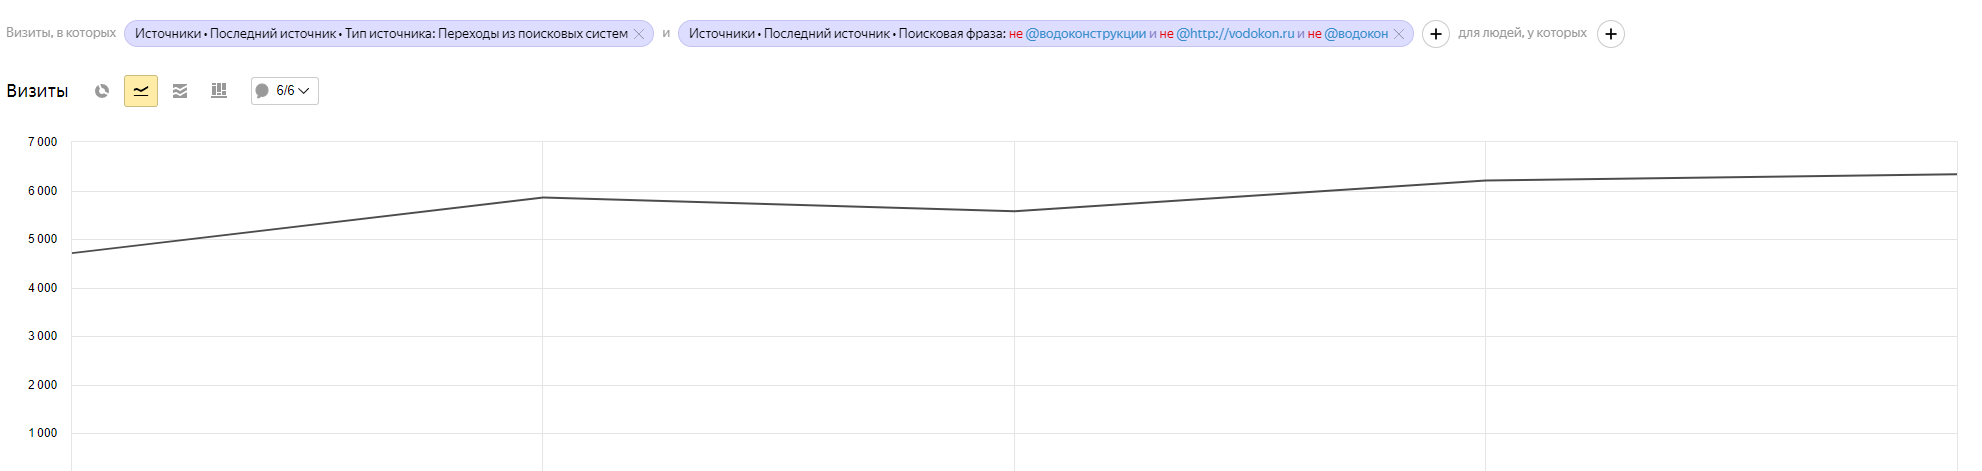Click the @http://vodokon.ru phrase value

1235,34
